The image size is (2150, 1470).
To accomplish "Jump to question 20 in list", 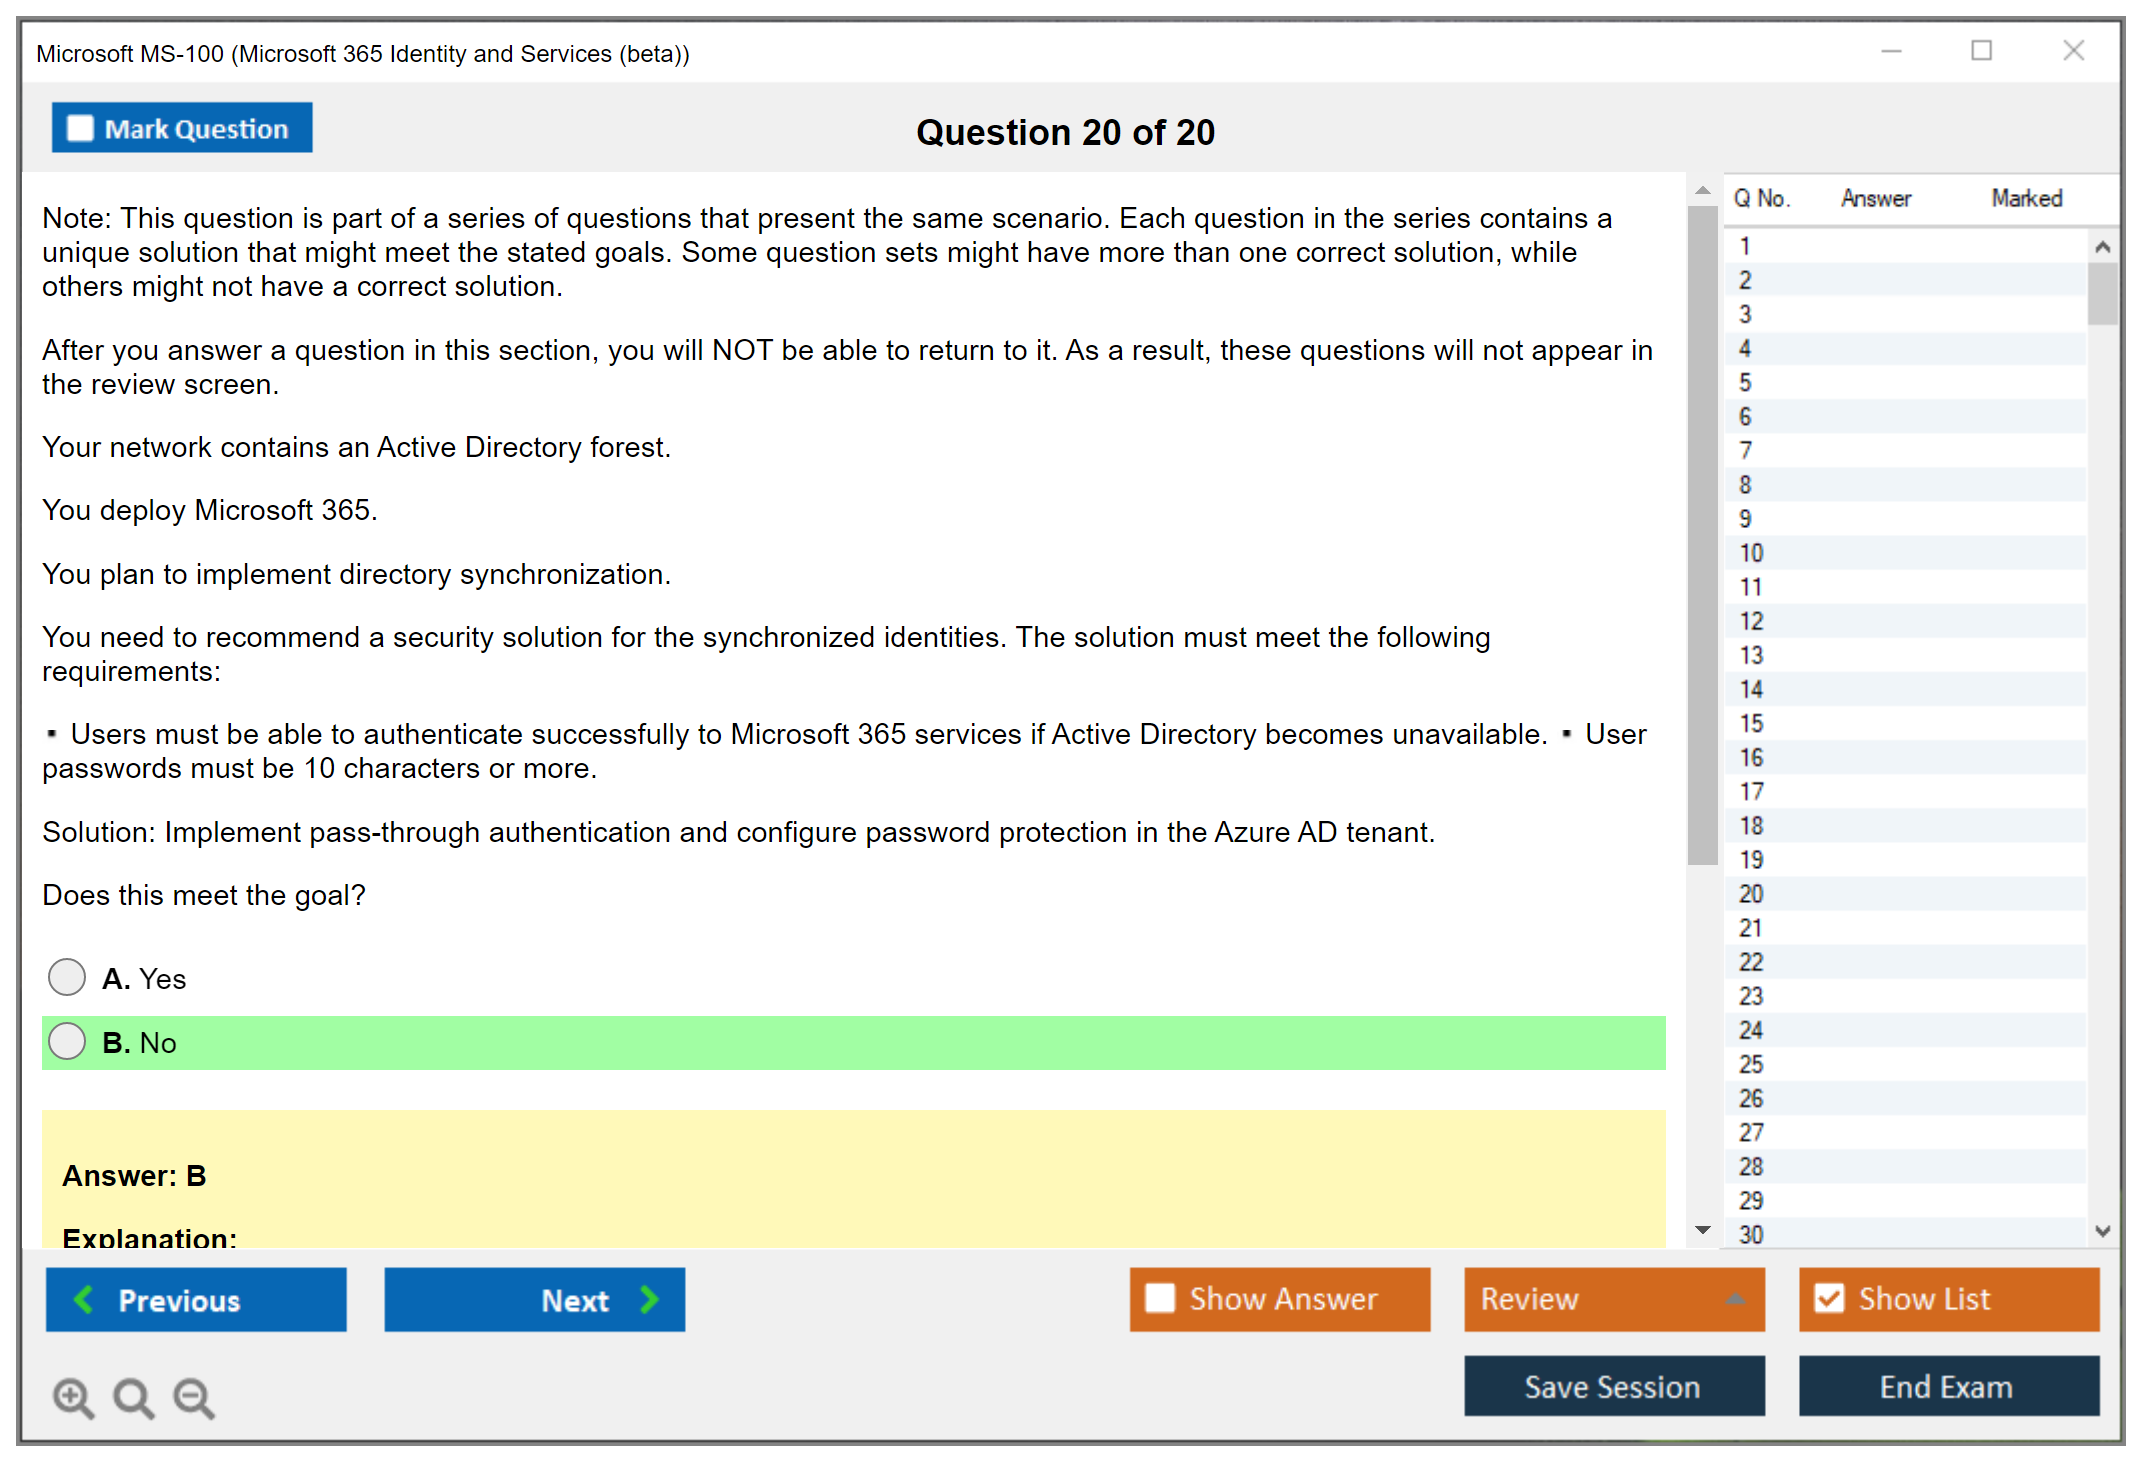I will click(x=1751, y=894).
